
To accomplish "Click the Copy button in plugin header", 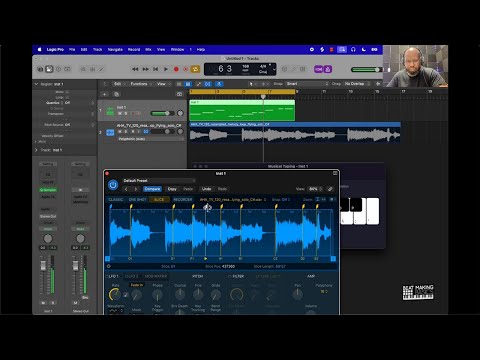I will (172, 189).
